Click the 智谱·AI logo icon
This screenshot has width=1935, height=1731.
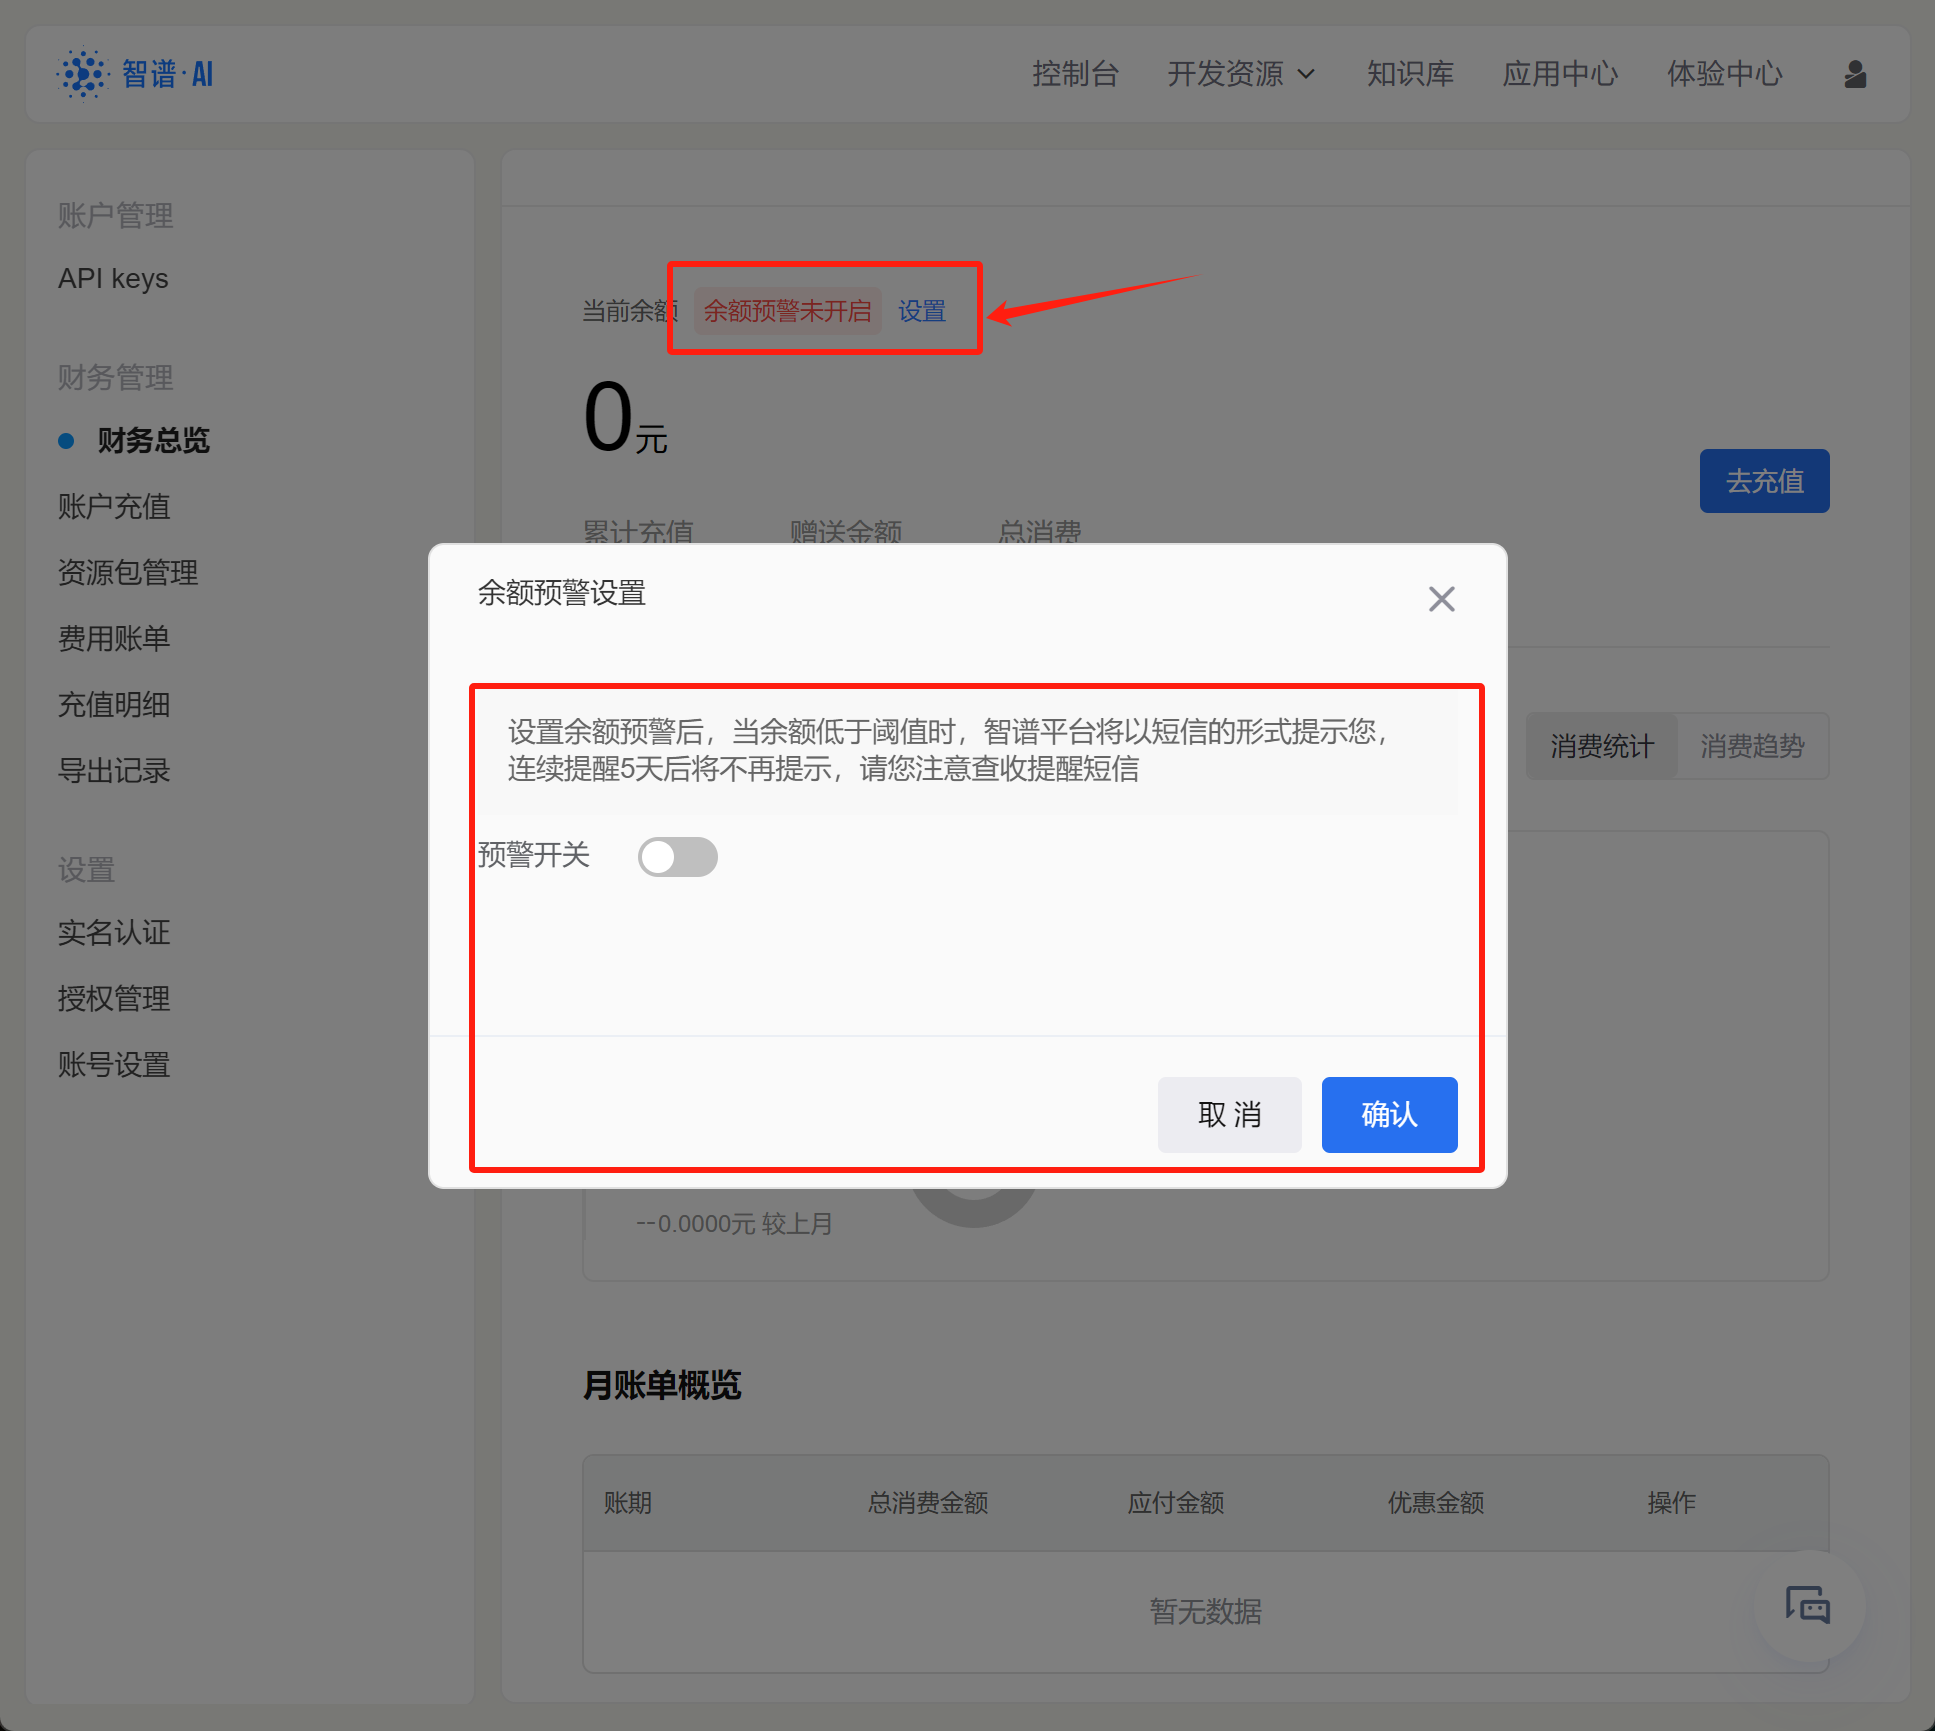[x=83, y=74]
